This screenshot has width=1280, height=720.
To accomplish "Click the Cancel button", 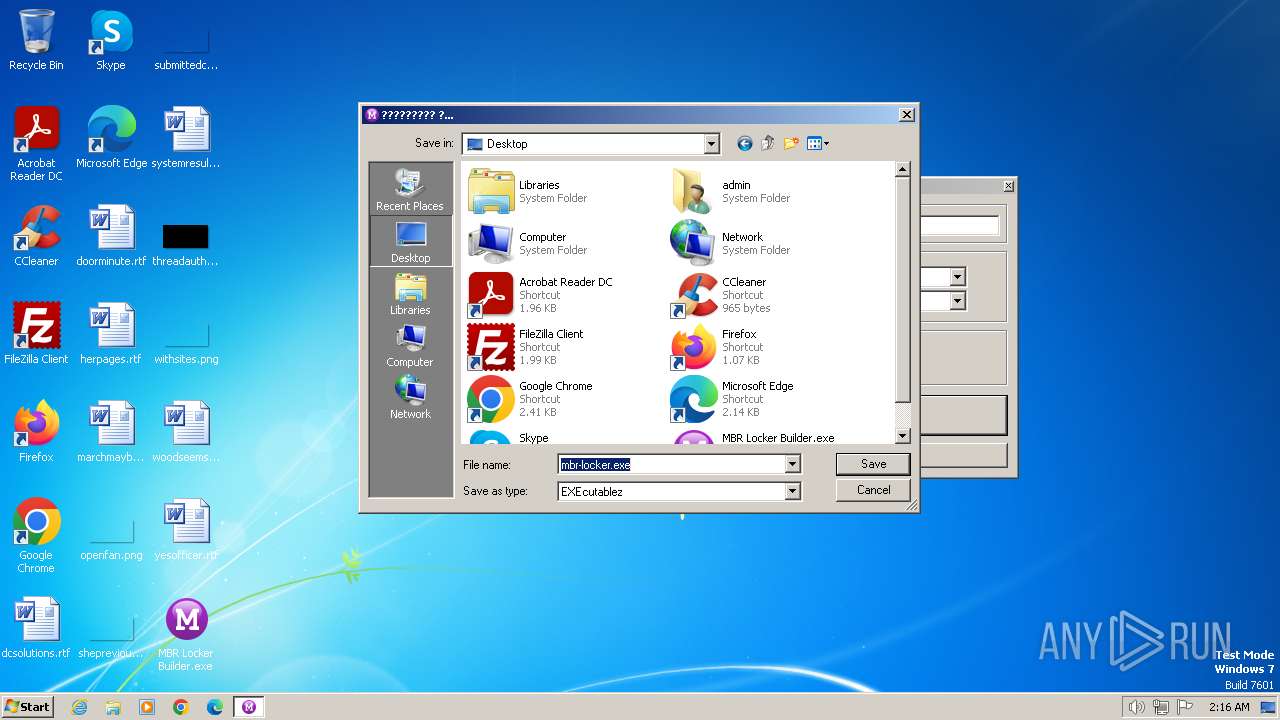I will [x=873, y=490].
